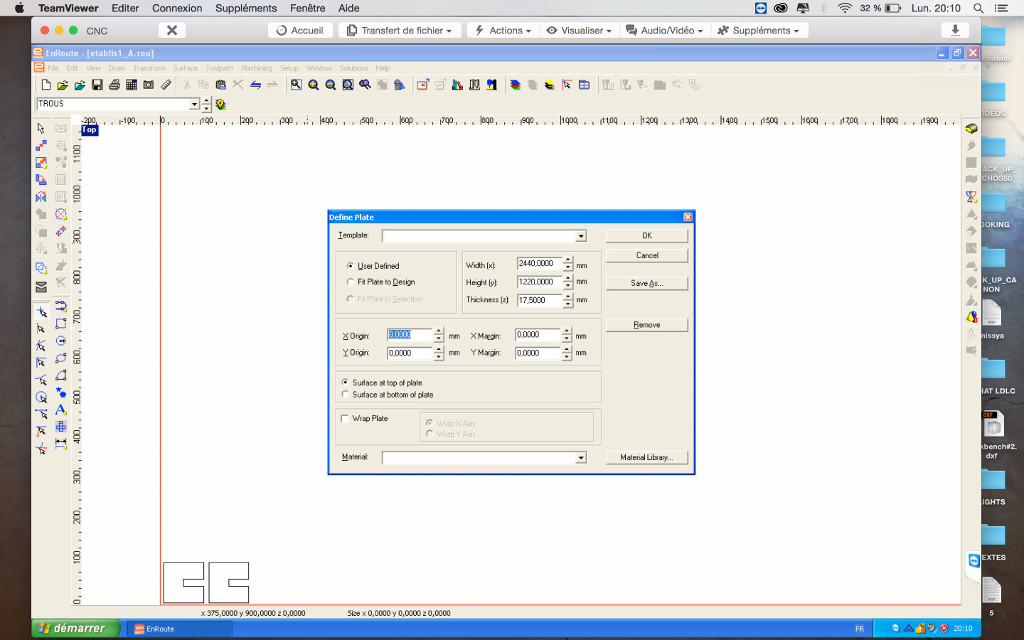Select the envelope-shaped tool in left toolbar
1024x640 pixels.
(41, 287)
